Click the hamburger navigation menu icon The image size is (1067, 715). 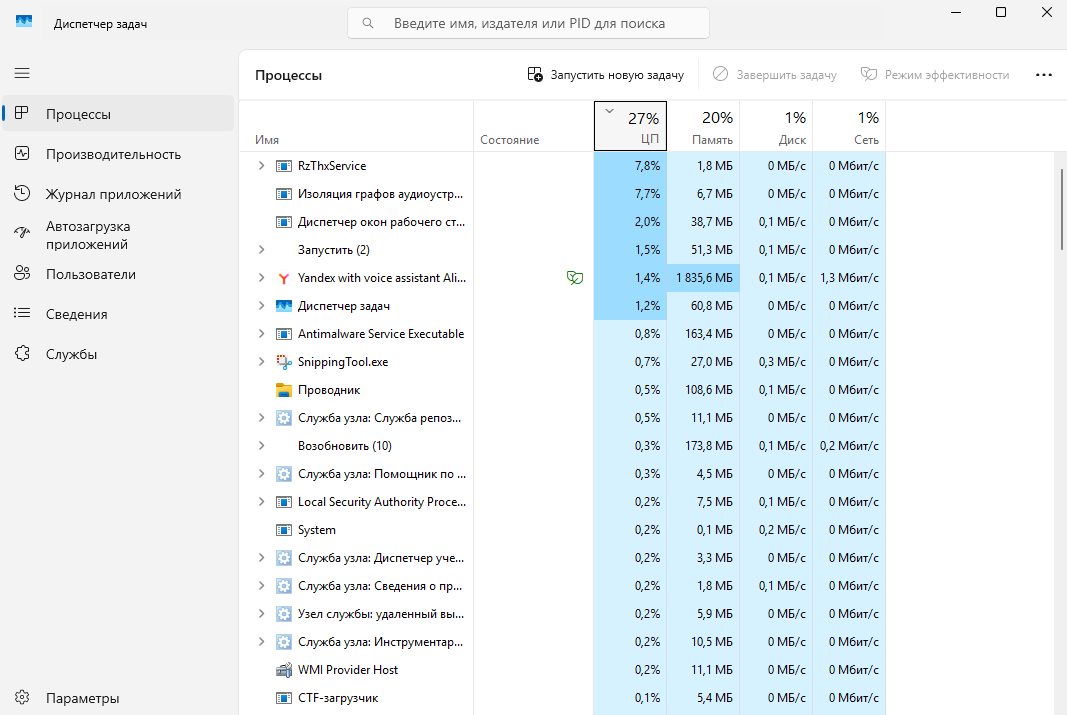(x=22, y=73)
